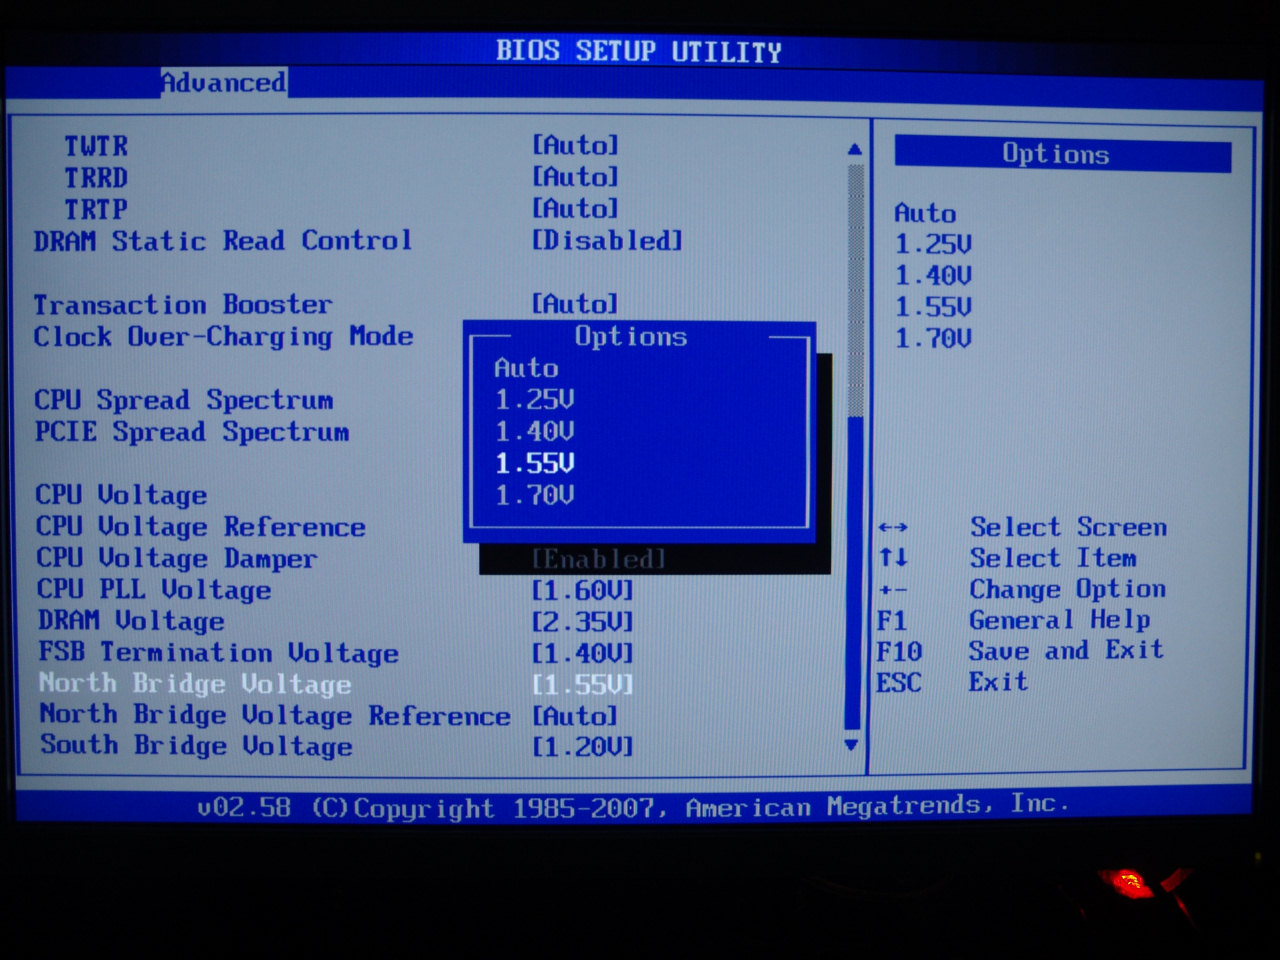Click the ESC Exit key label
This screenshot has height=960, width=1280.
[898, 683]
